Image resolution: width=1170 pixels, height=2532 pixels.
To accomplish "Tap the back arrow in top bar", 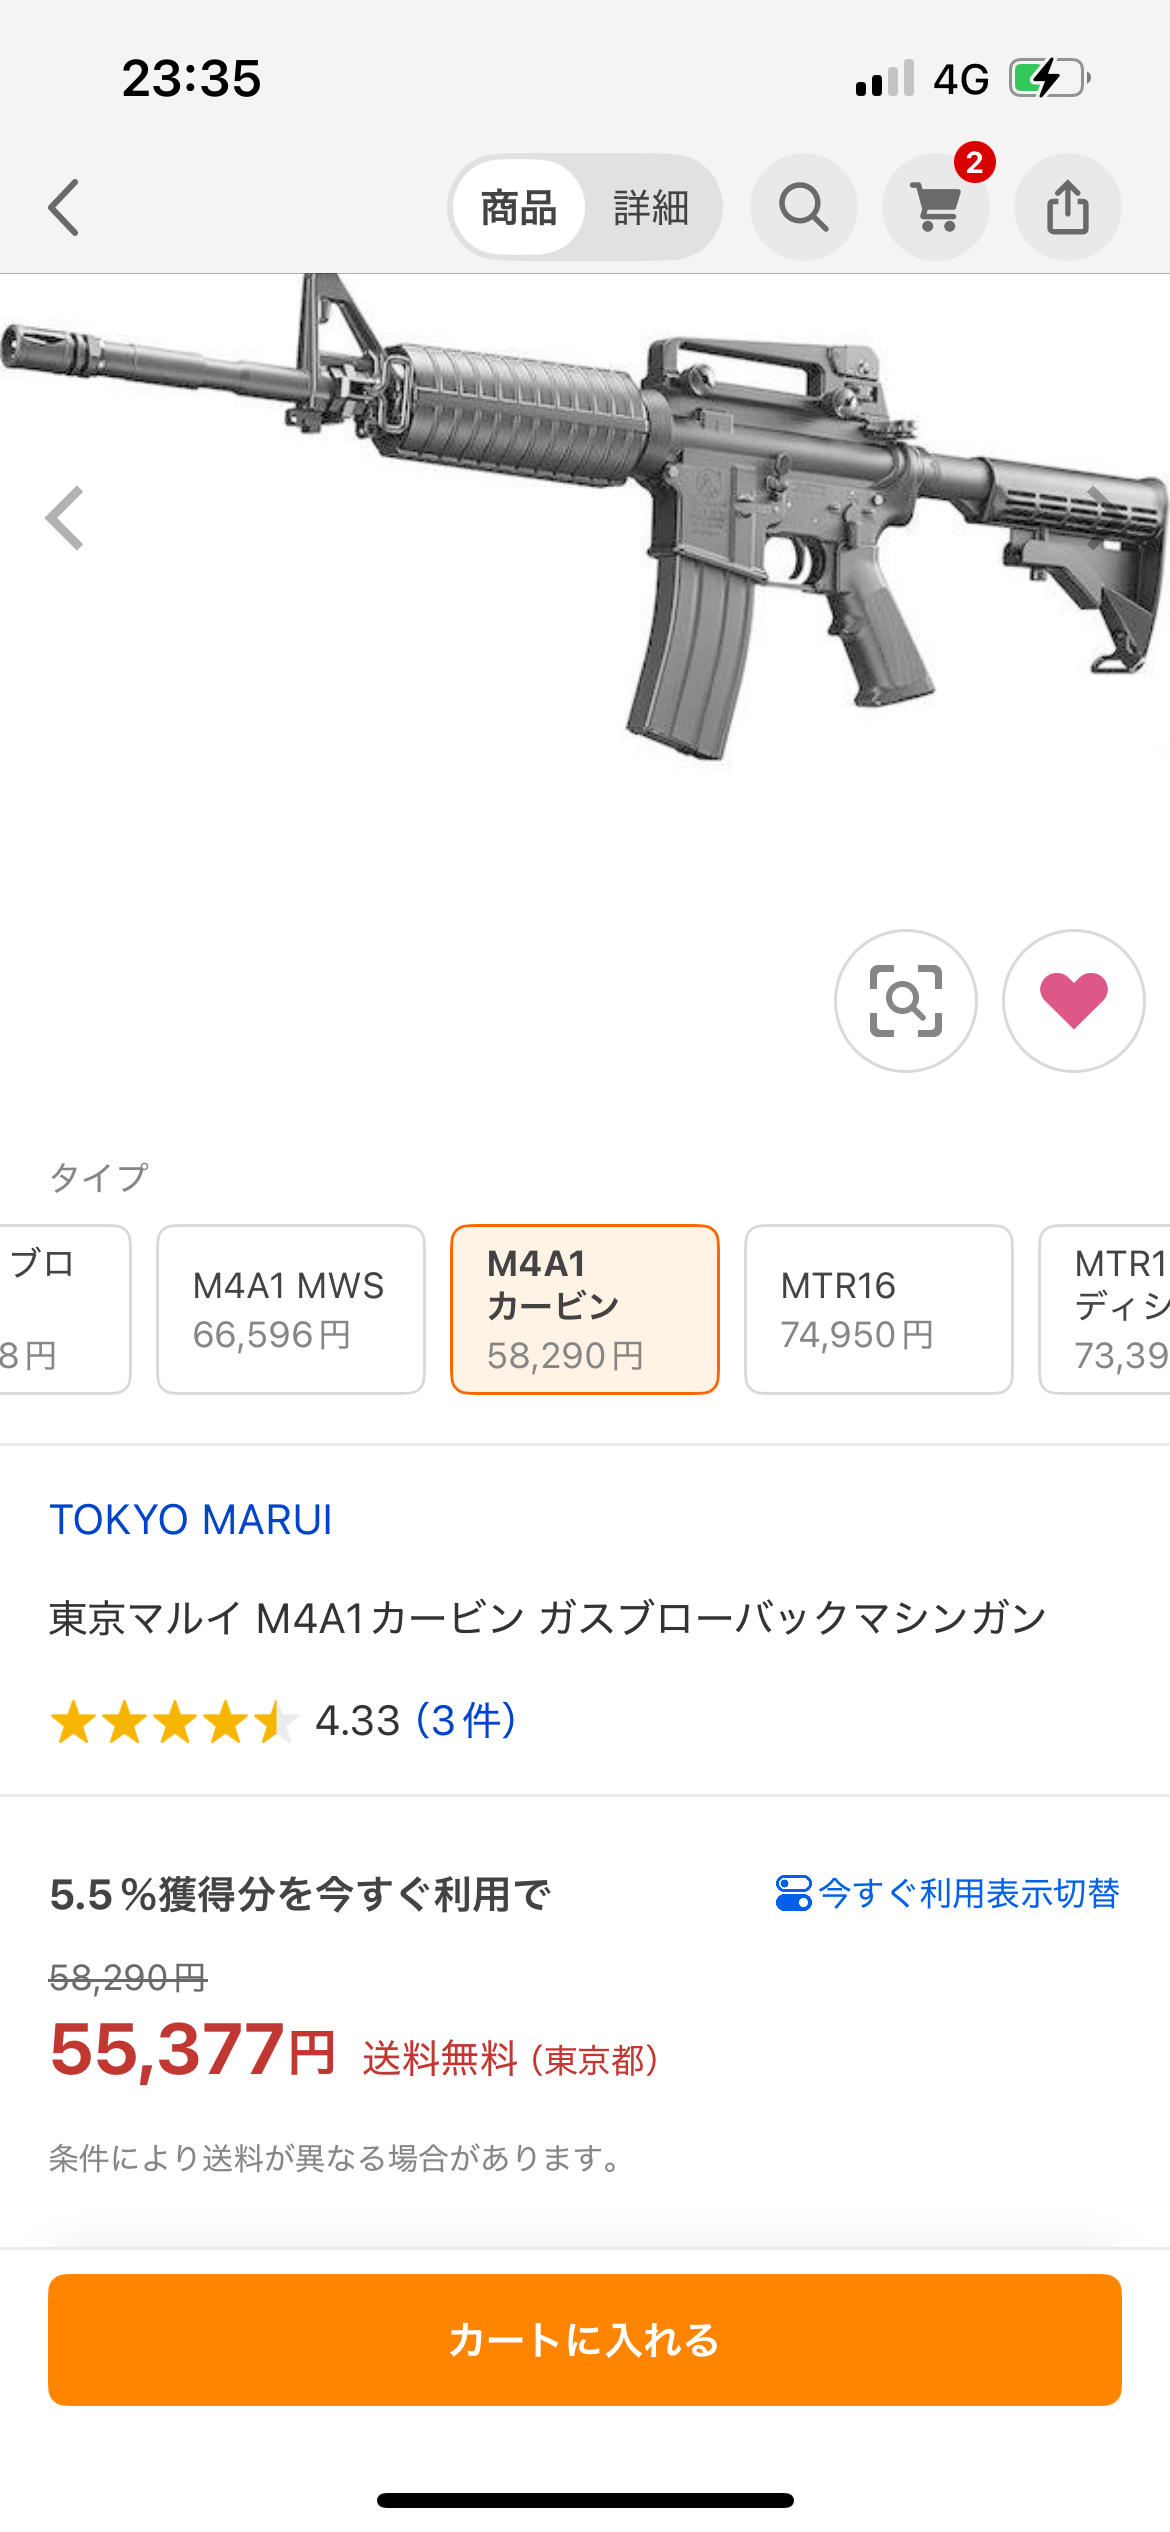I will pyautogui.click(x=64, y=208).
